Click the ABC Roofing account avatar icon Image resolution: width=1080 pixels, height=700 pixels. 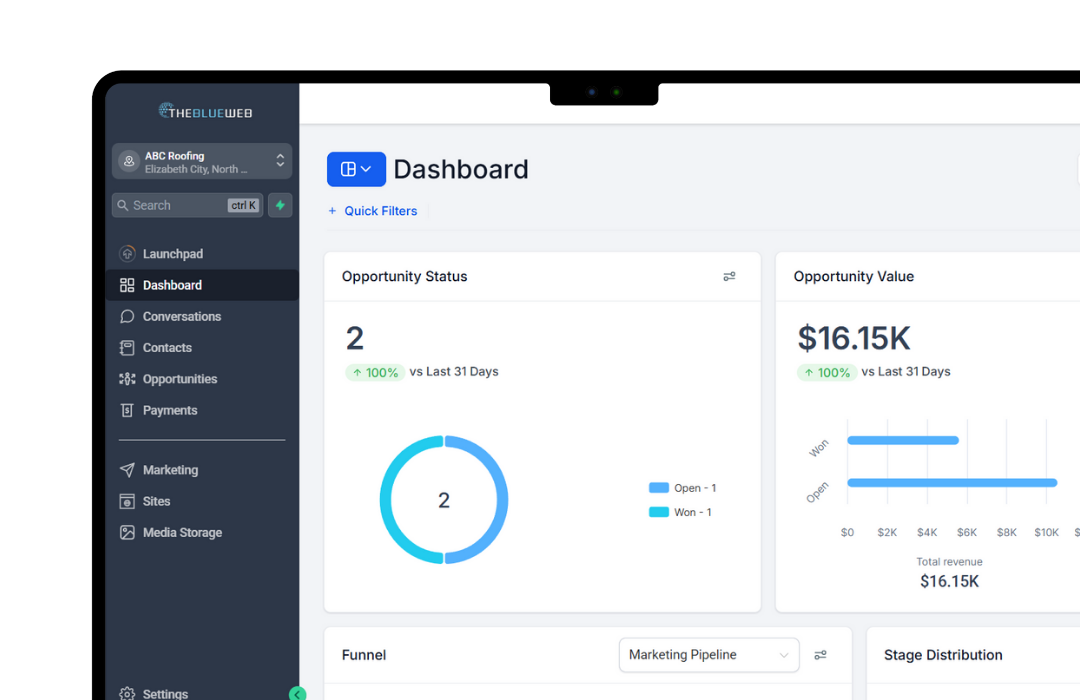coord(129,161)
